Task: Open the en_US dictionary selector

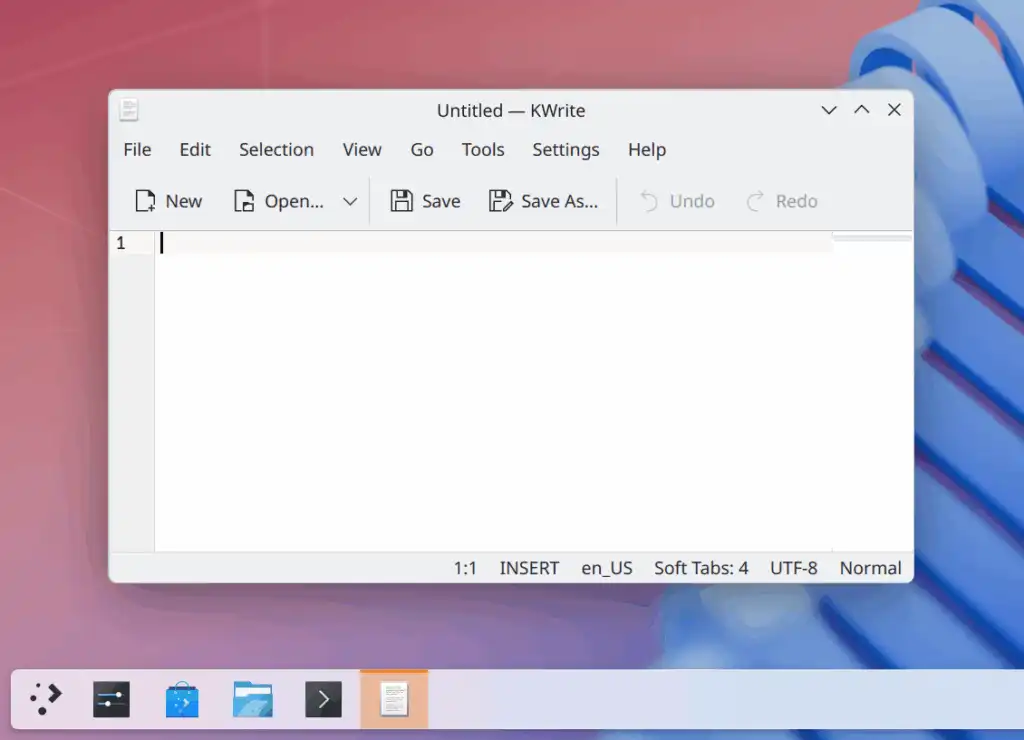Action: pyautogui.click(x=607, y=568)
